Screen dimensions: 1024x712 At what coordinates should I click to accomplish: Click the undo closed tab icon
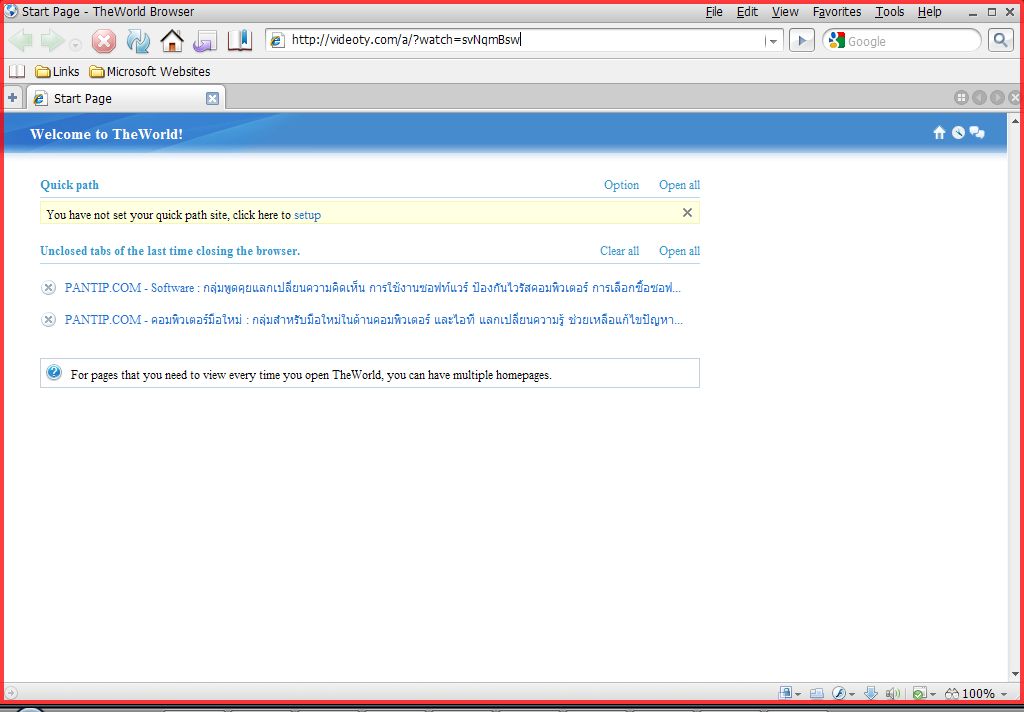point(205,41)
